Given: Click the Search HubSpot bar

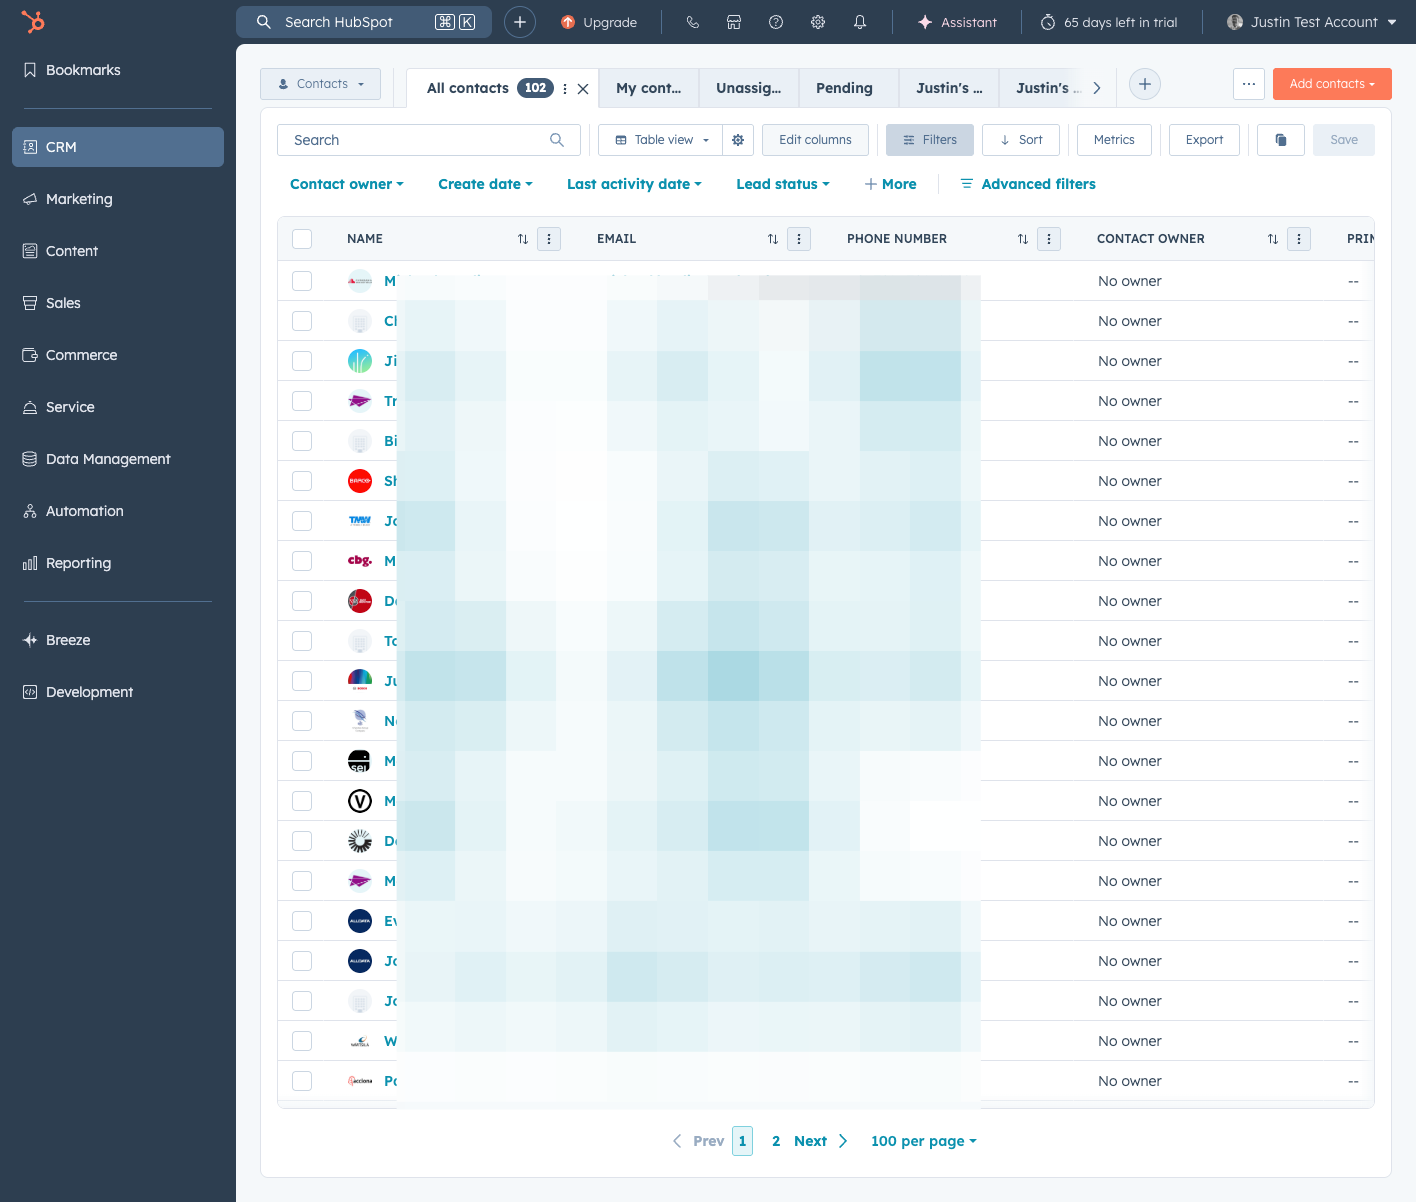Looking at the screenshot, I should coord(364,22).
